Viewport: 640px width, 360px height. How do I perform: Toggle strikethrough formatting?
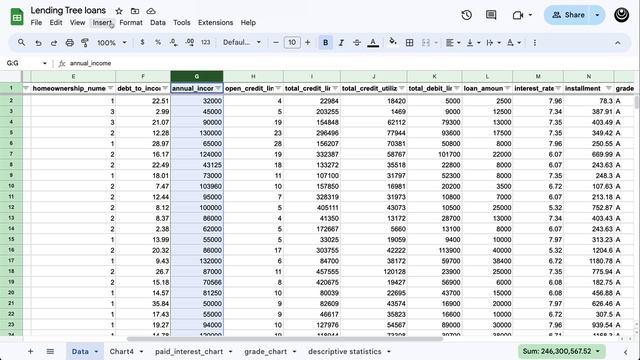[x=357, y=42]
